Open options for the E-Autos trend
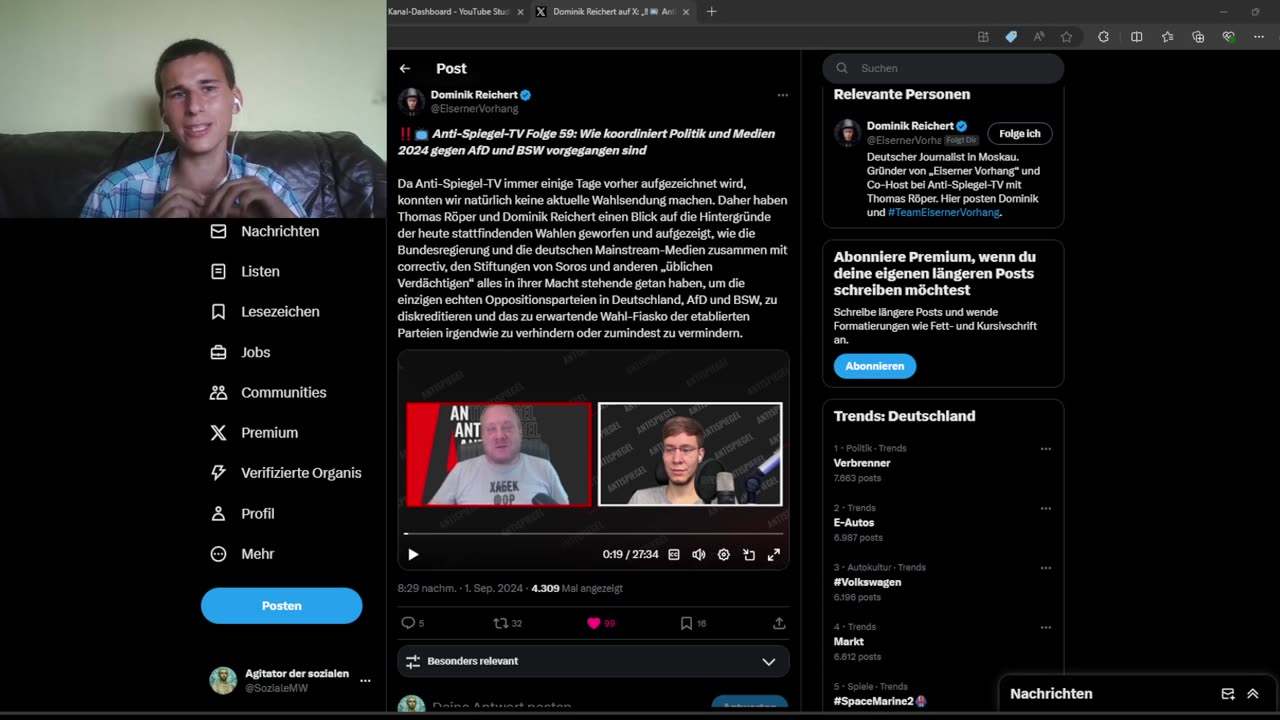 pos(1045,508)
